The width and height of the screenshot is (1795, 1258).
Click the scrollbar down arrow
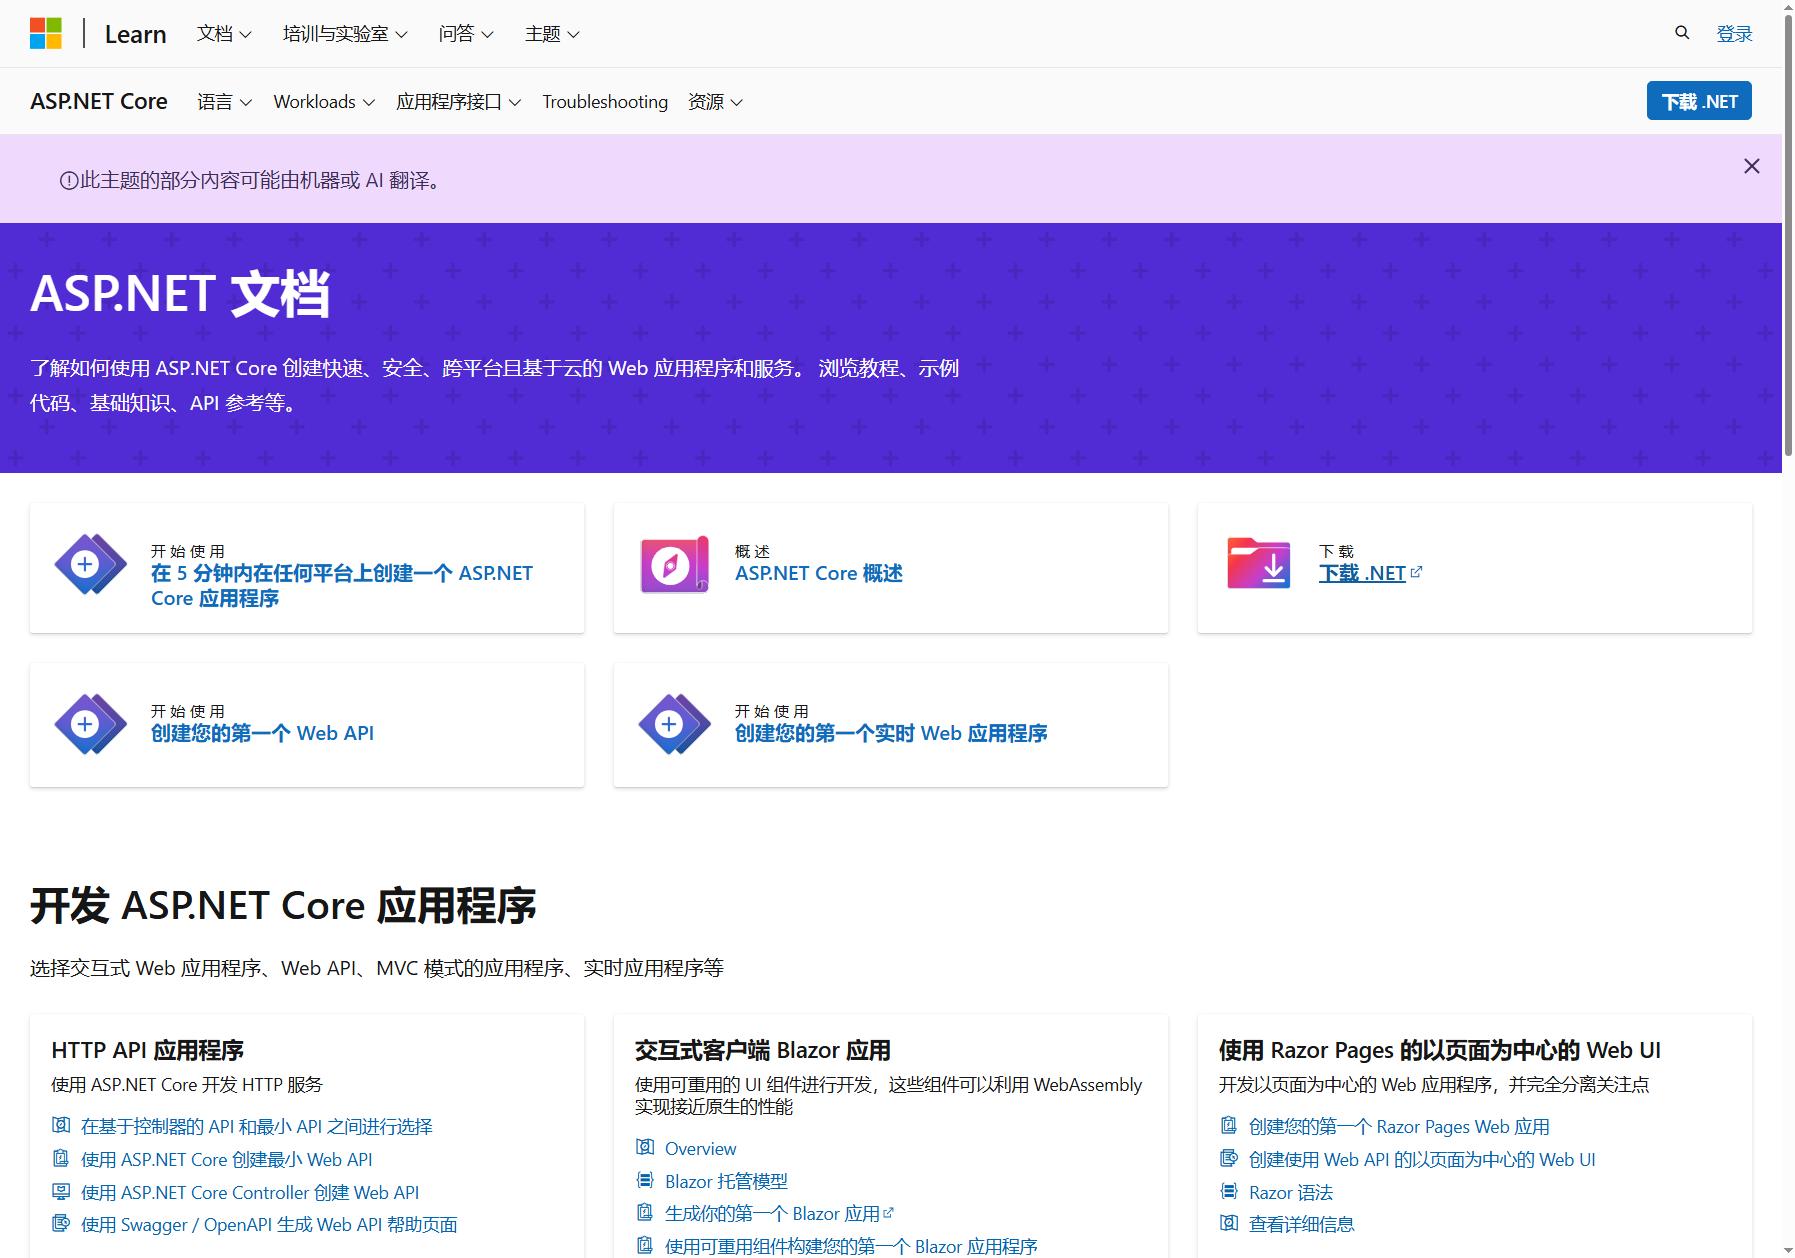(x=1788, y=1250)
